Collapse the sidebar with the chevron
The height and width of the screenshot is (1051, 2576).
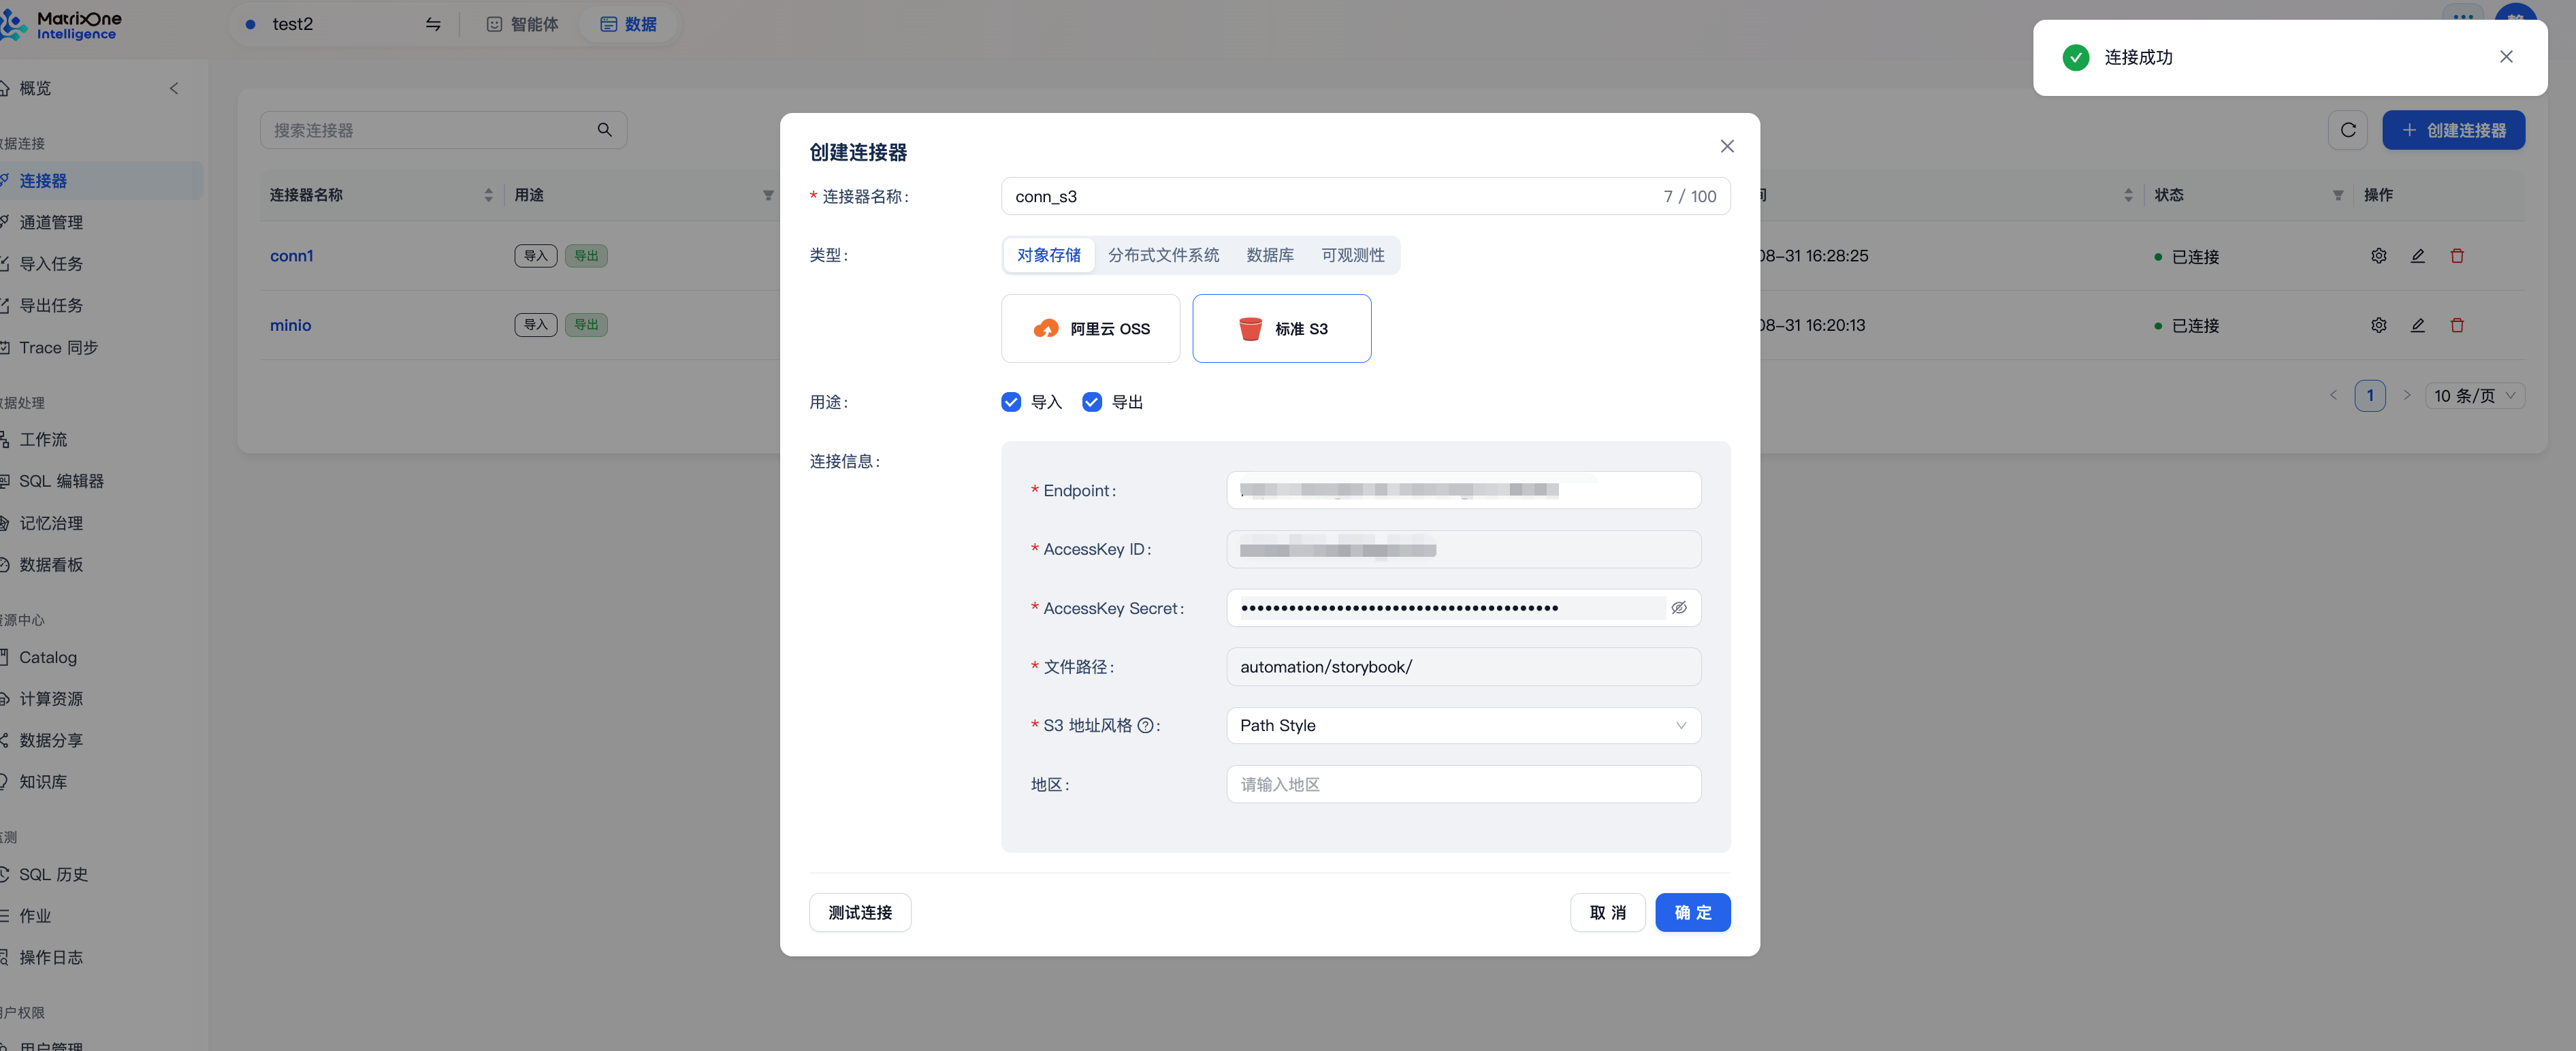[x=174, y=88]
